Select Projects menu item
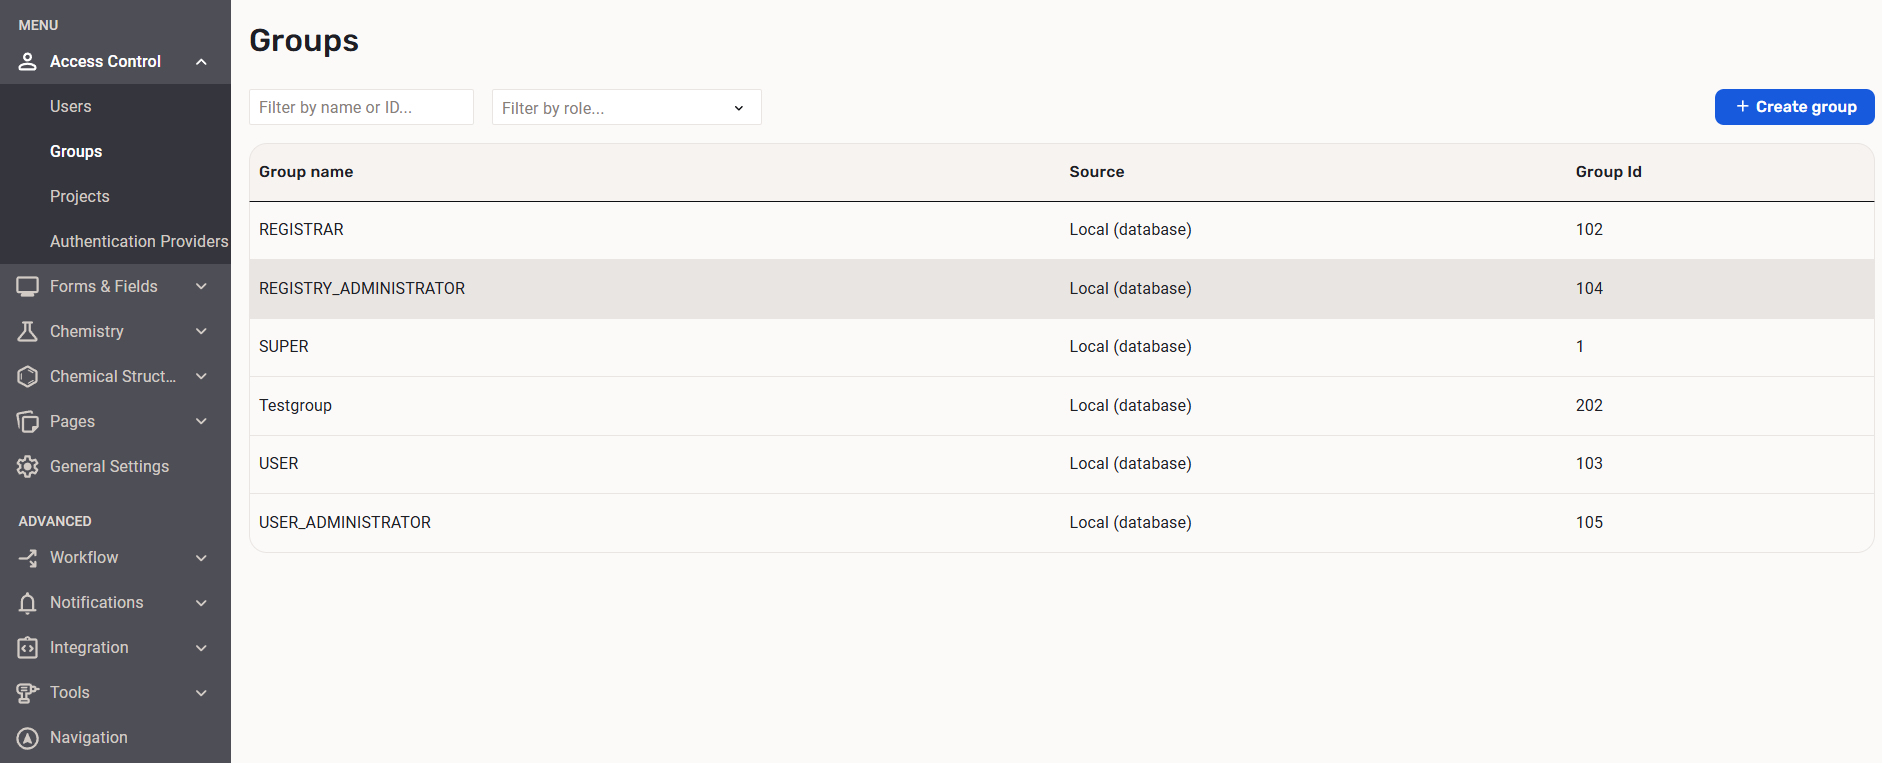 (80, 197)
